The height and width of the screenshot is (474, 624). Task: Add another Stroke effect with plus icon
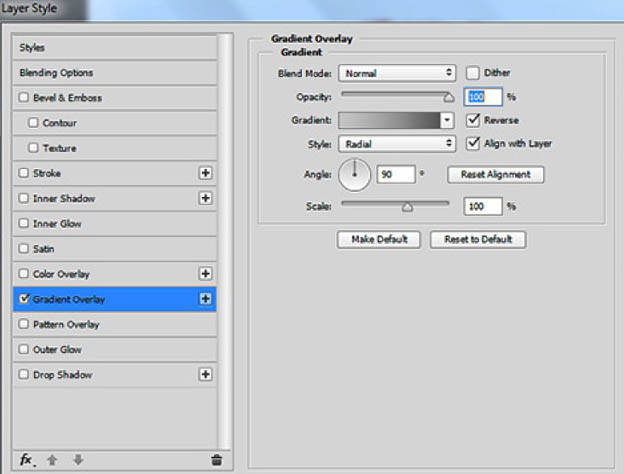(x=206, y=173)
